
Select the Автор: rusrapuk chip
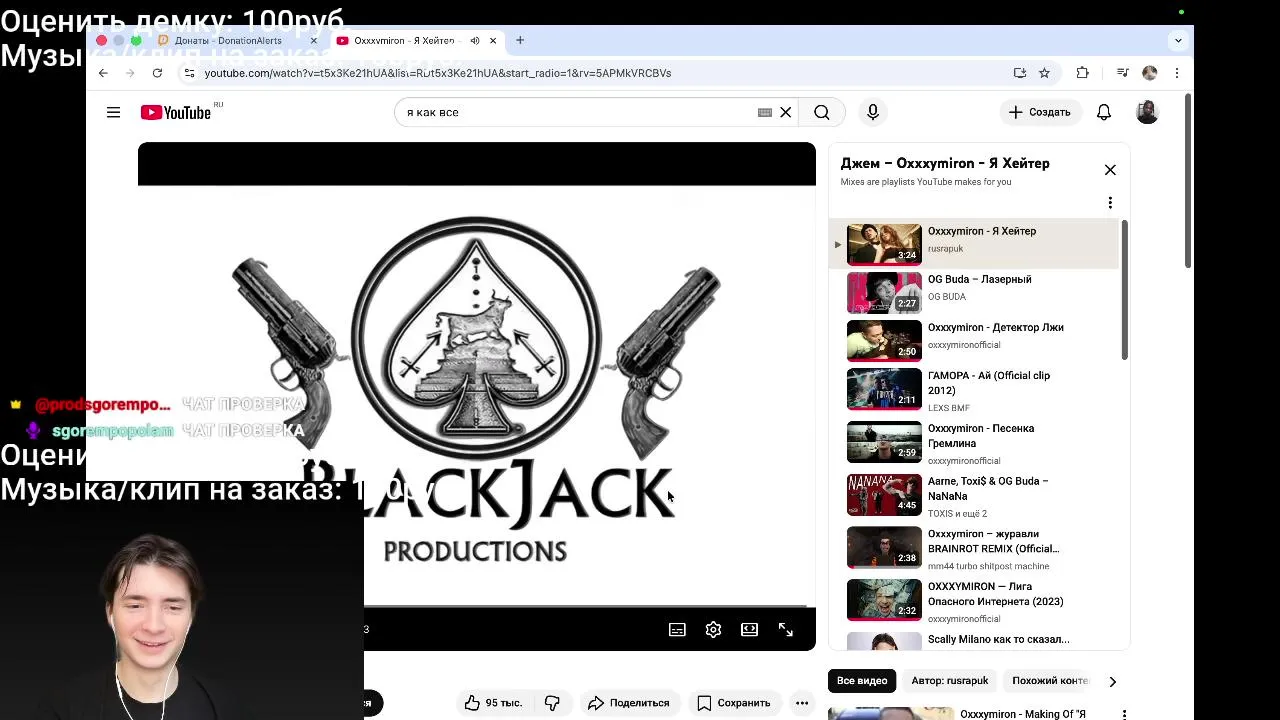tap(950, 681)
